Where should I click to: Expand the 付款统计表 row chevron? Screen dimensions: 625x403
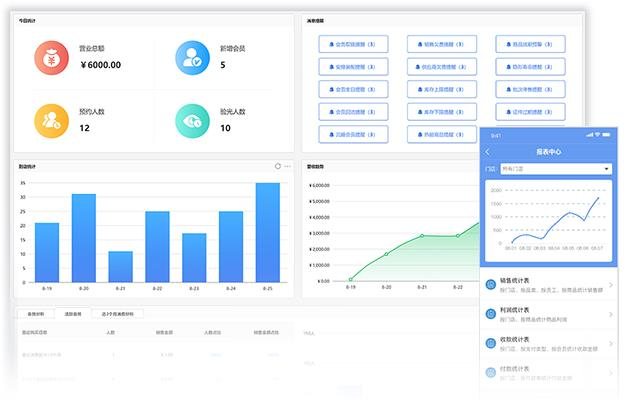(610, 374)
